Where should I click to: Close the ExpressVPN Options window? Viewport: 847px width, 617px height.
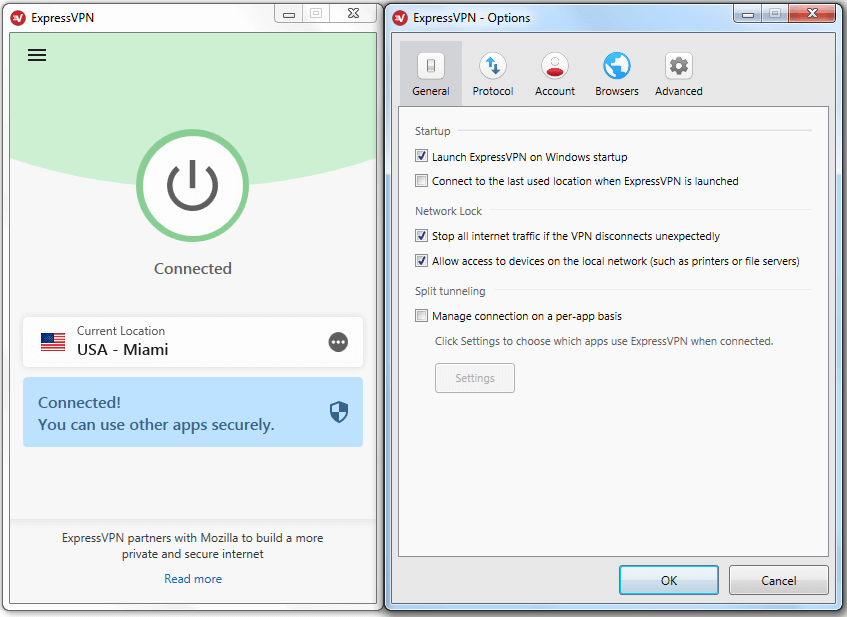pos(812,14)
